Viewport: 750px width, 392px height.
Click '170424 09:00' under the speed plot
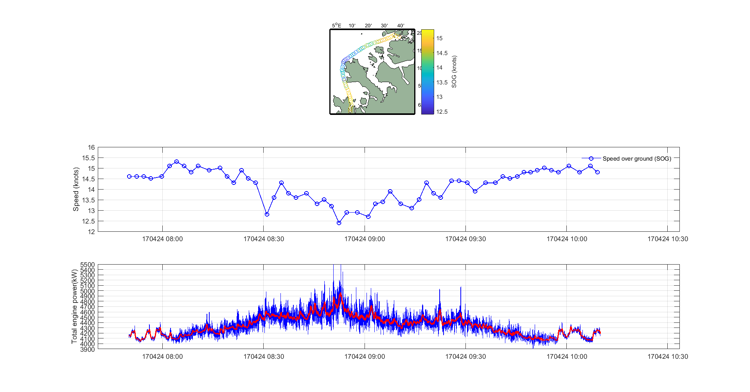[x=364, y=239]
